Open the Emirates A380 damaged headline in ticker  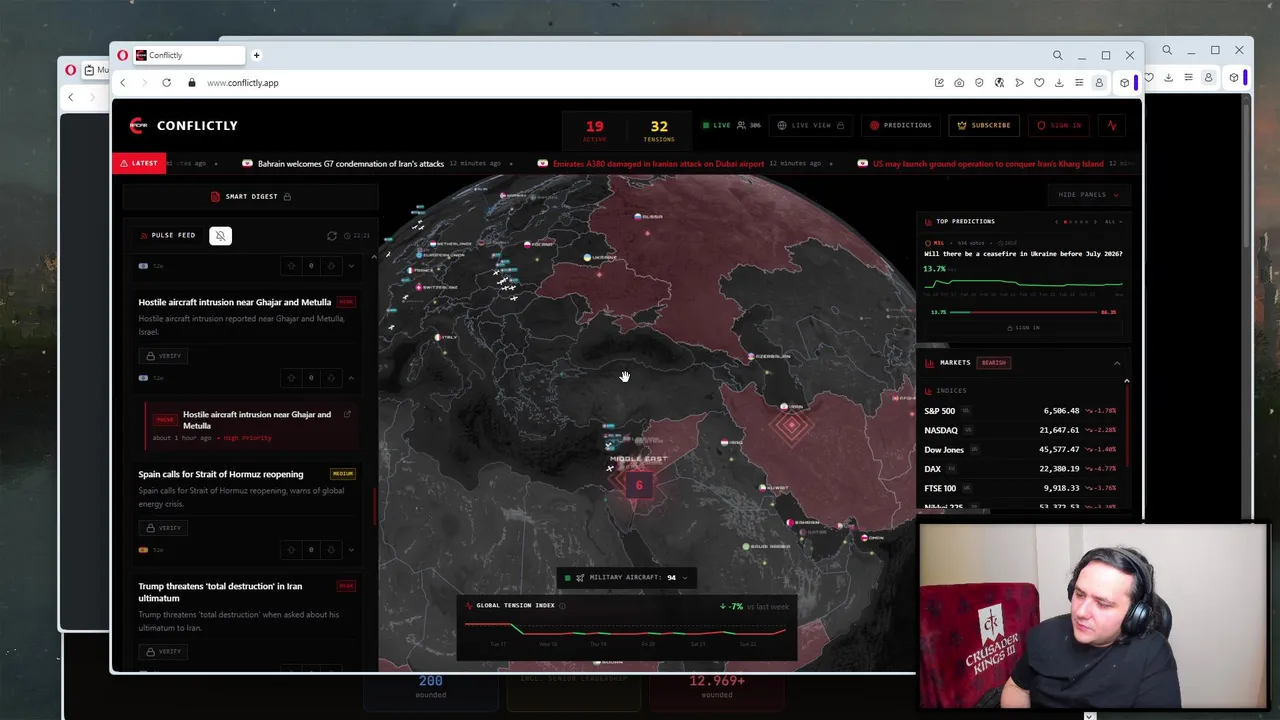coord(658,163)
